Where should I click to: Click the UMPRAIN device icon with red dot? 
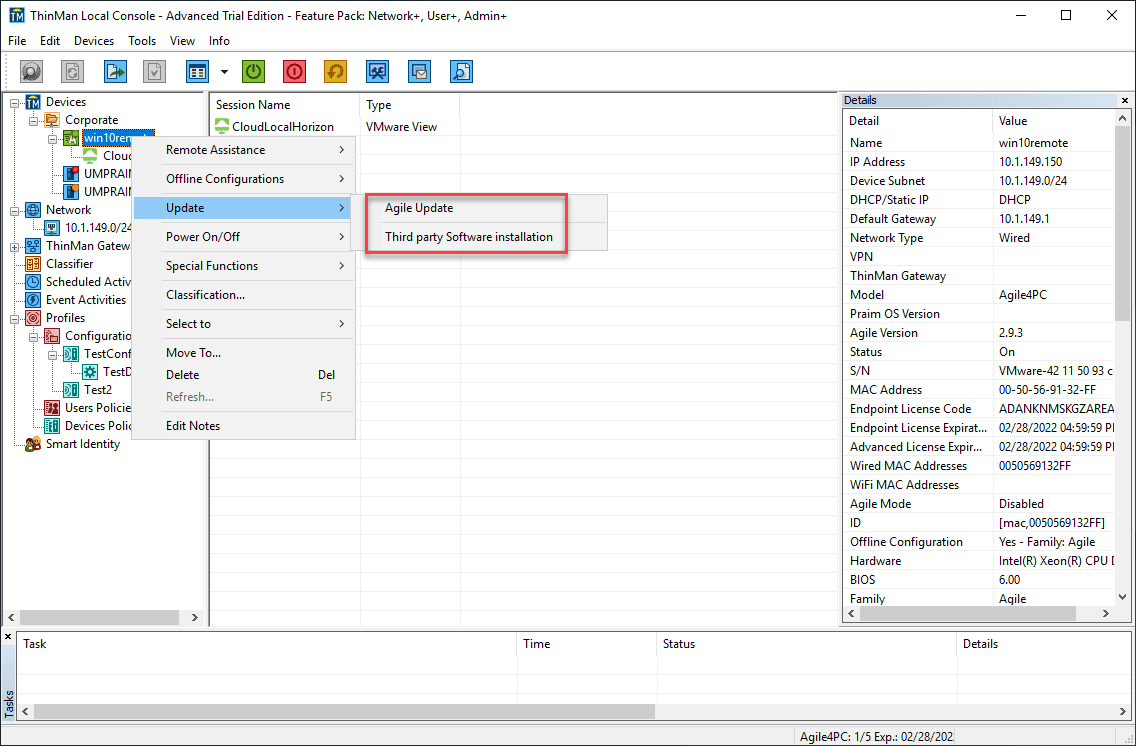pyautogui.click(x=71, y=174)
